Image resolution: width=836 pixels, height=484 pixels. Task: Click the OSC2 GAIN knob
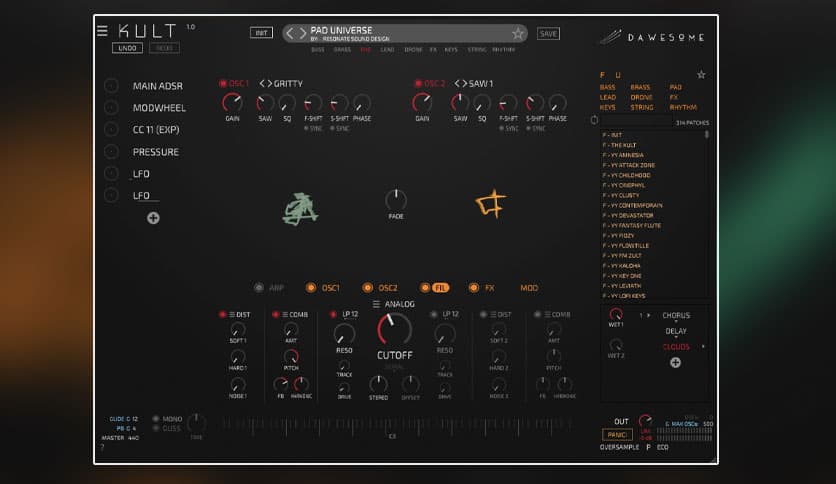pos(422,102)
